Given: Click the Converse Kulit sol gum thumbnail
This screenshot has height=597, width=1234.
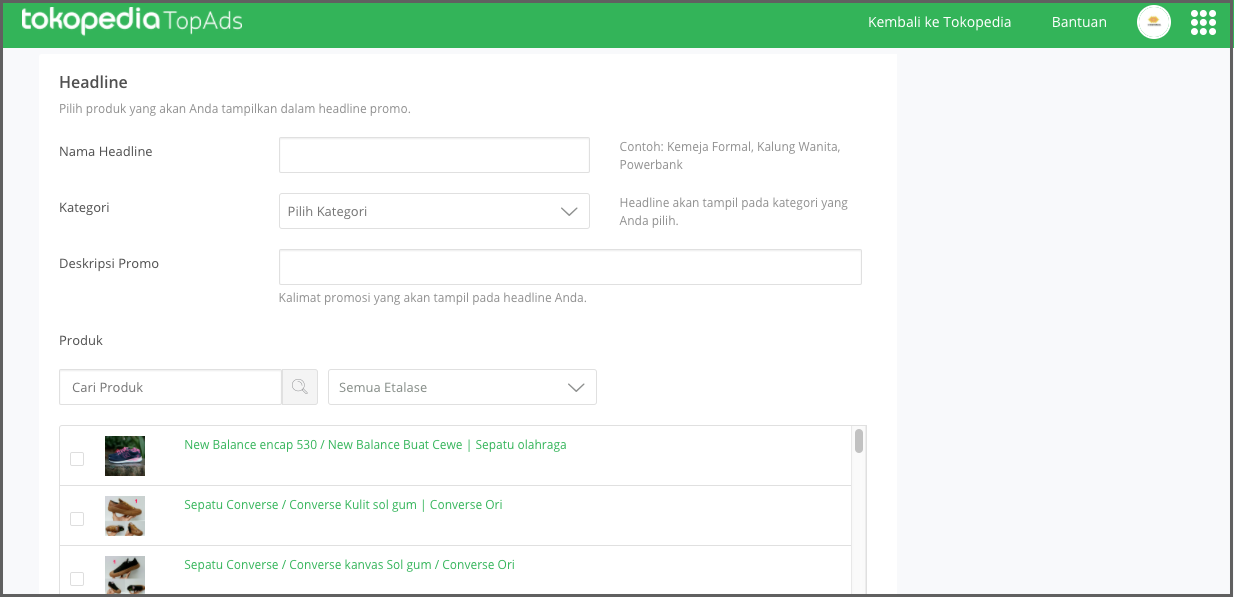Looking at the screenshot, I should [125, 516].
